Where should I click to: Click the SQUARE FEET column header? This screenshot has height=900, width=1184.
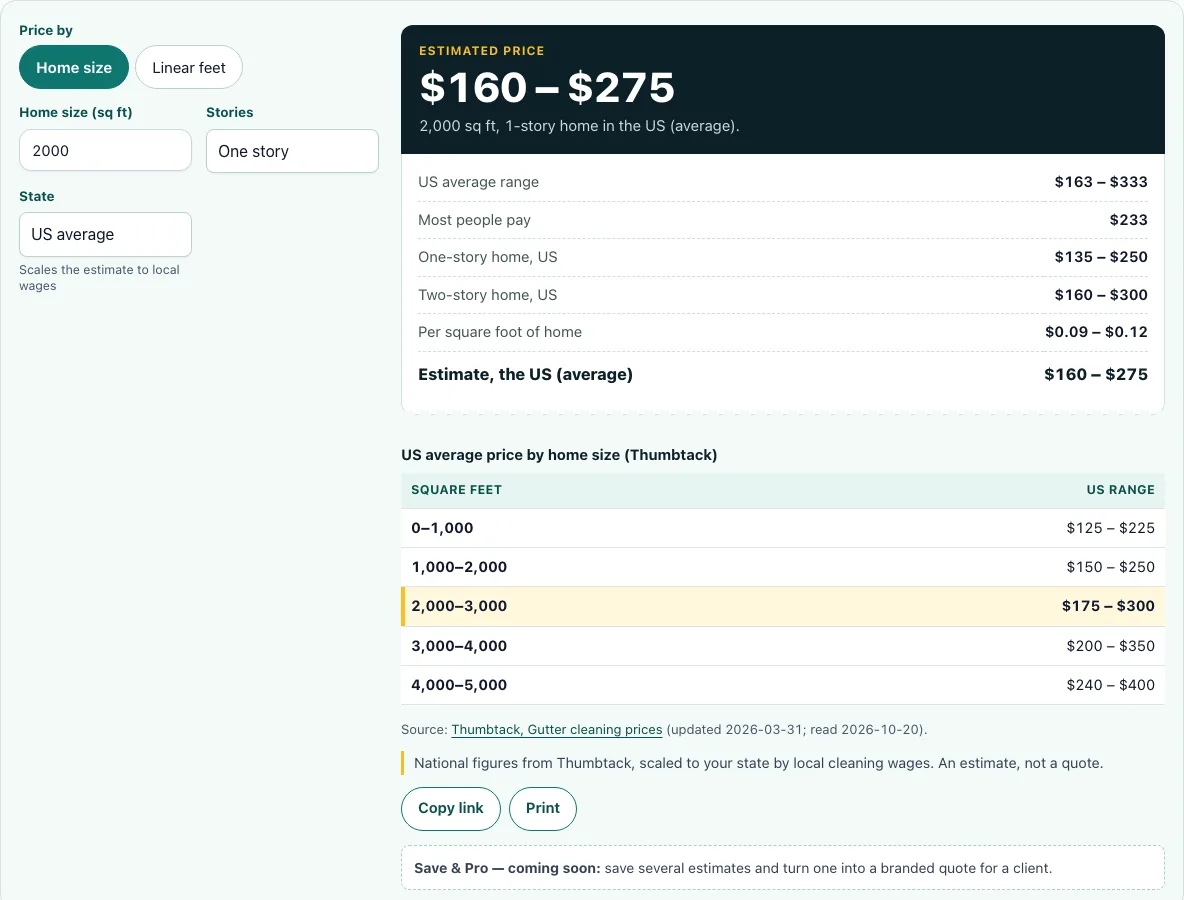[x=456, y=490]
